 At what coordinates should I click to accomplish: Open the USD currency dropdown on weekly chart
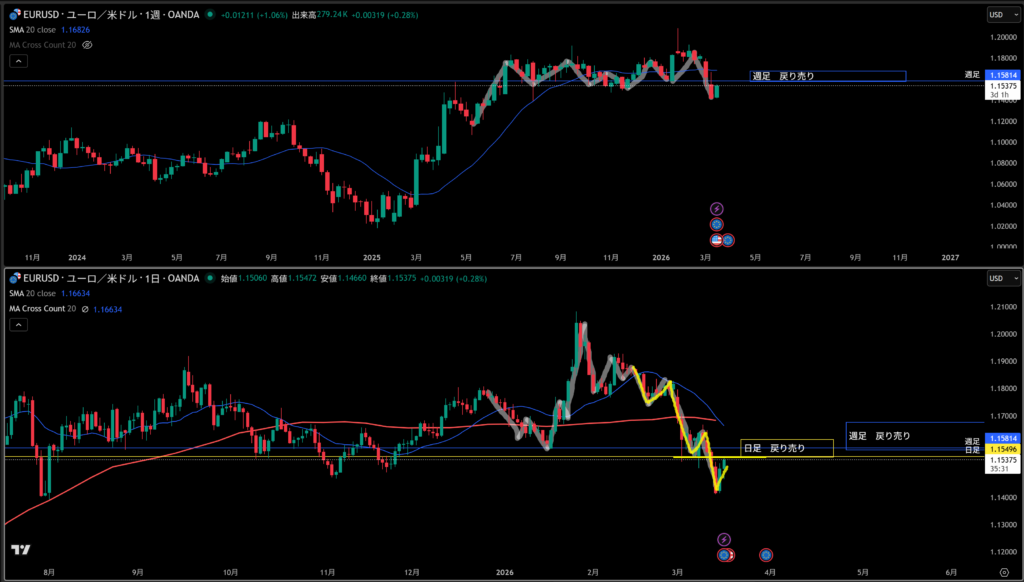[x=999, y=15]
